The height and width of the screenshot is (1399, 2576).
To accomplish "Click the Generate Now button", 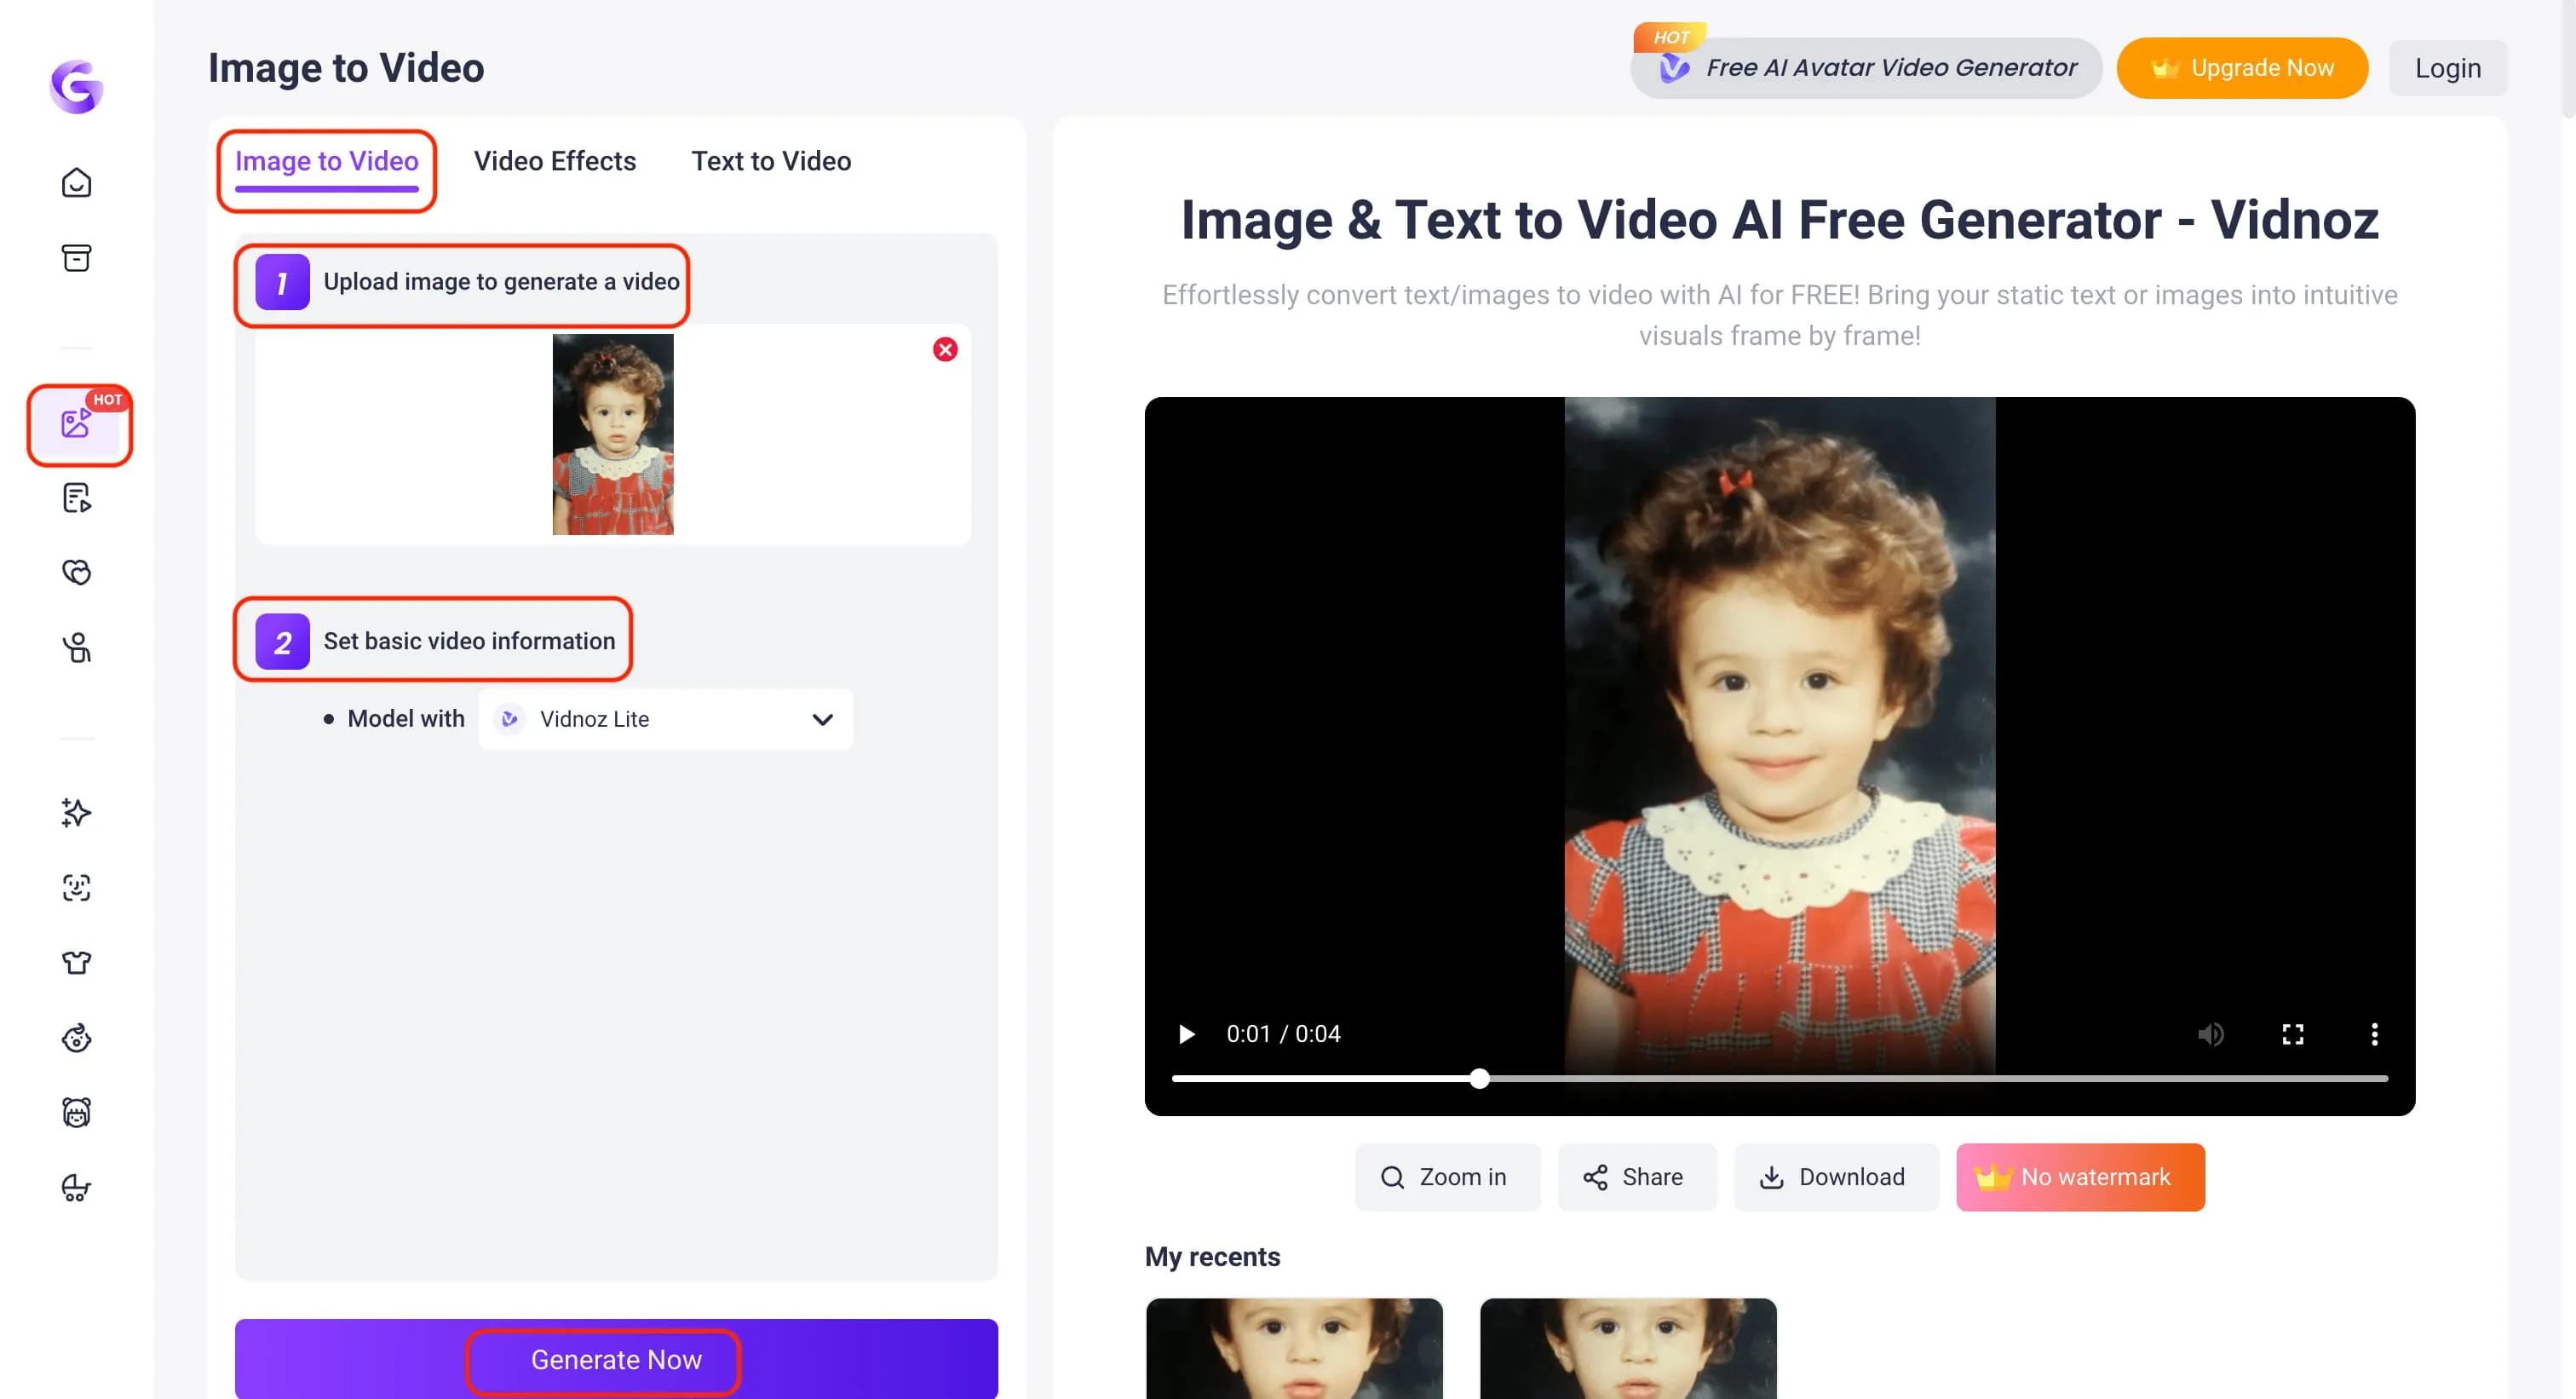I will (616, 1359).
